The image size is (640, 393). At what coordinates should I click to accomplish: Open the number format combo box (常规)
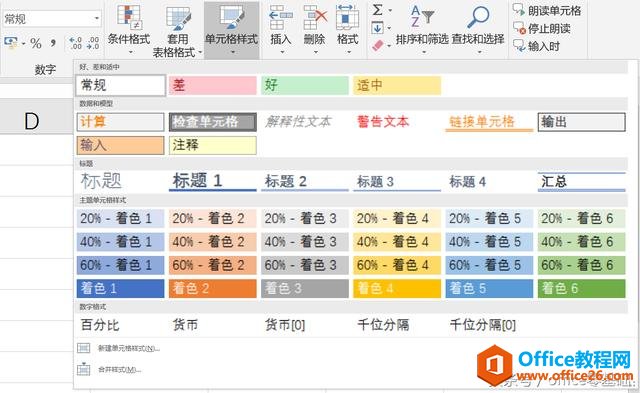(51, 18)
